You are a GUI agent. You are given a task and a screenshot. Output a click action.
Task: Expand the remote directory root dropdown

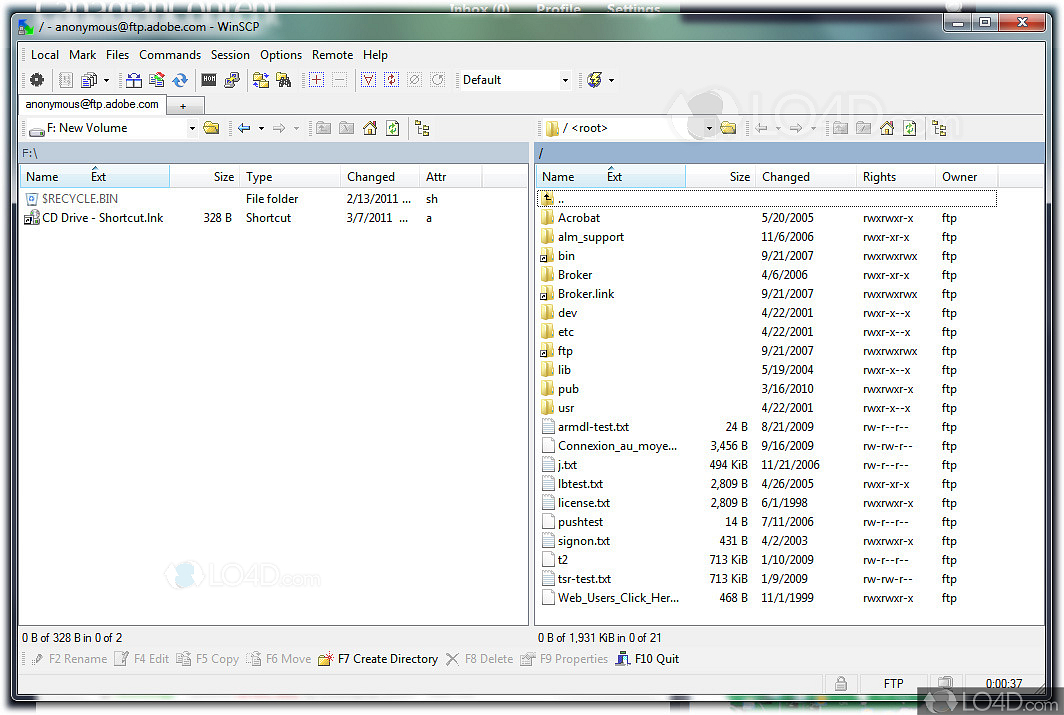pyautogui.click(x=709, y=128)
